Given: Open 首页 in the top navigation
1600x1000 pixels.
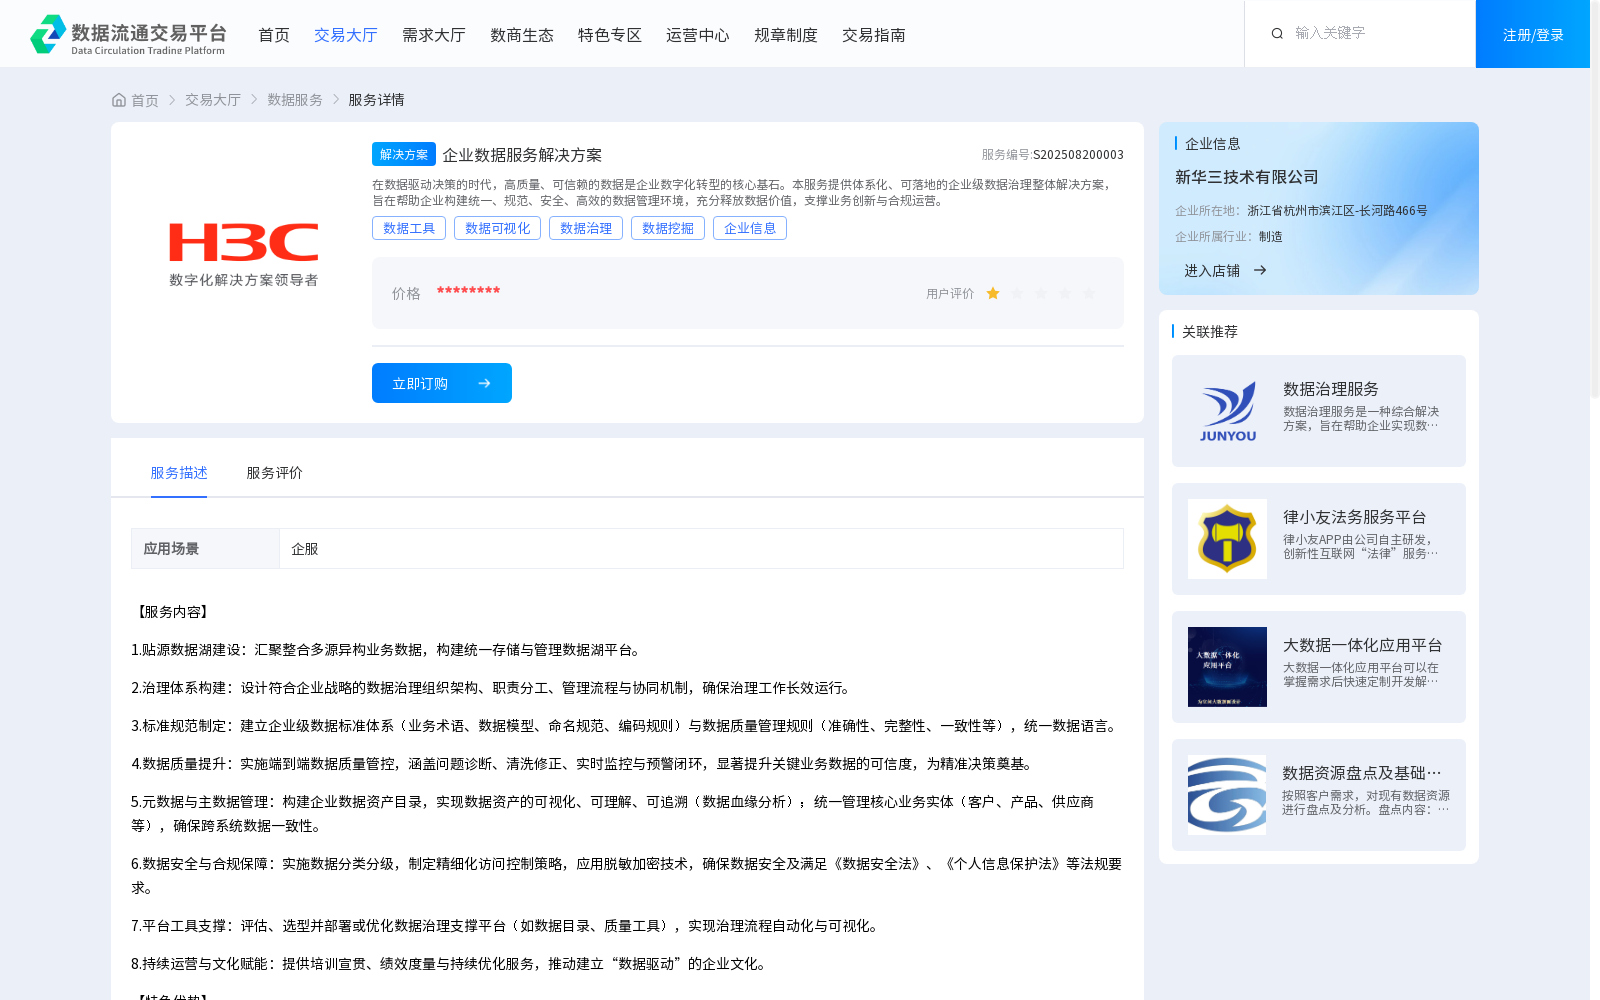Looking at the screenshot, I should pyautogui.click(x=274, y=35).
